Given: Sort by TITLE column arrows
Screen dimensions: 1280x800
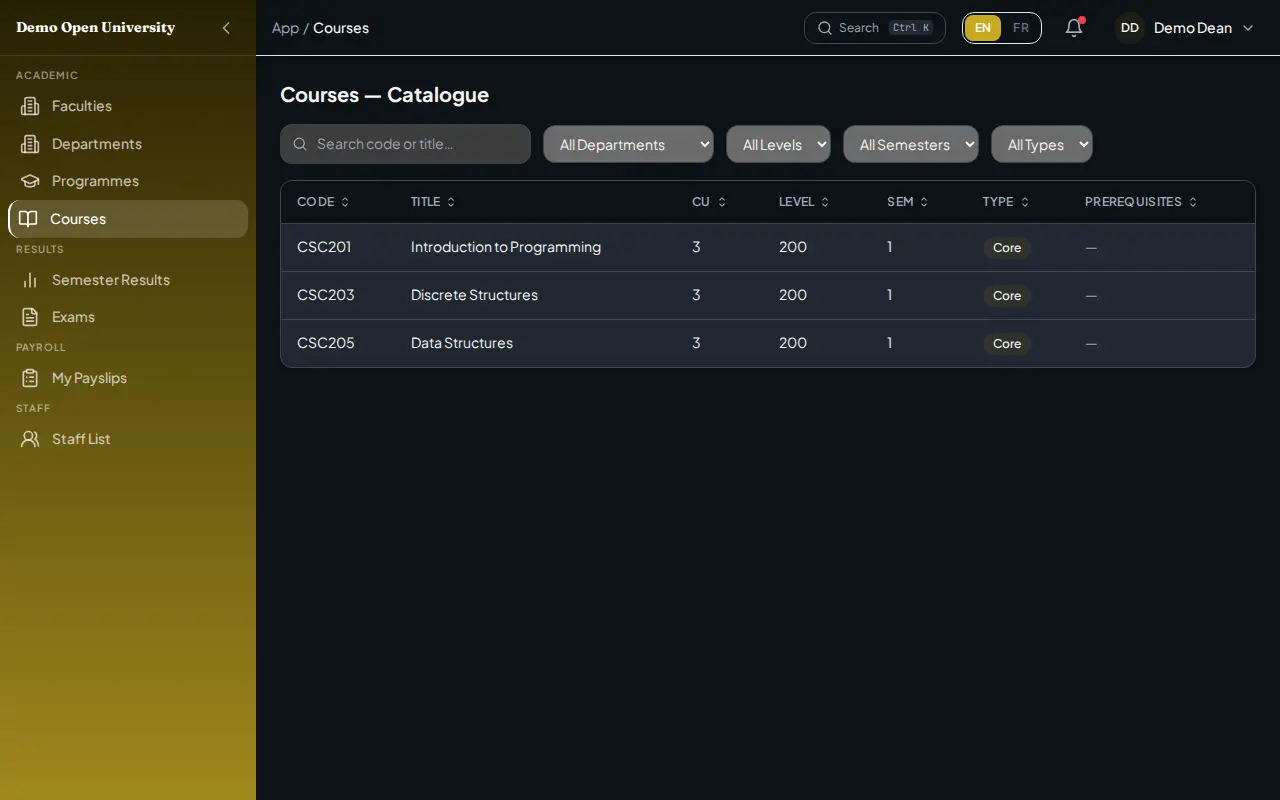Looking at the screenshot, I should click(451, 202).
